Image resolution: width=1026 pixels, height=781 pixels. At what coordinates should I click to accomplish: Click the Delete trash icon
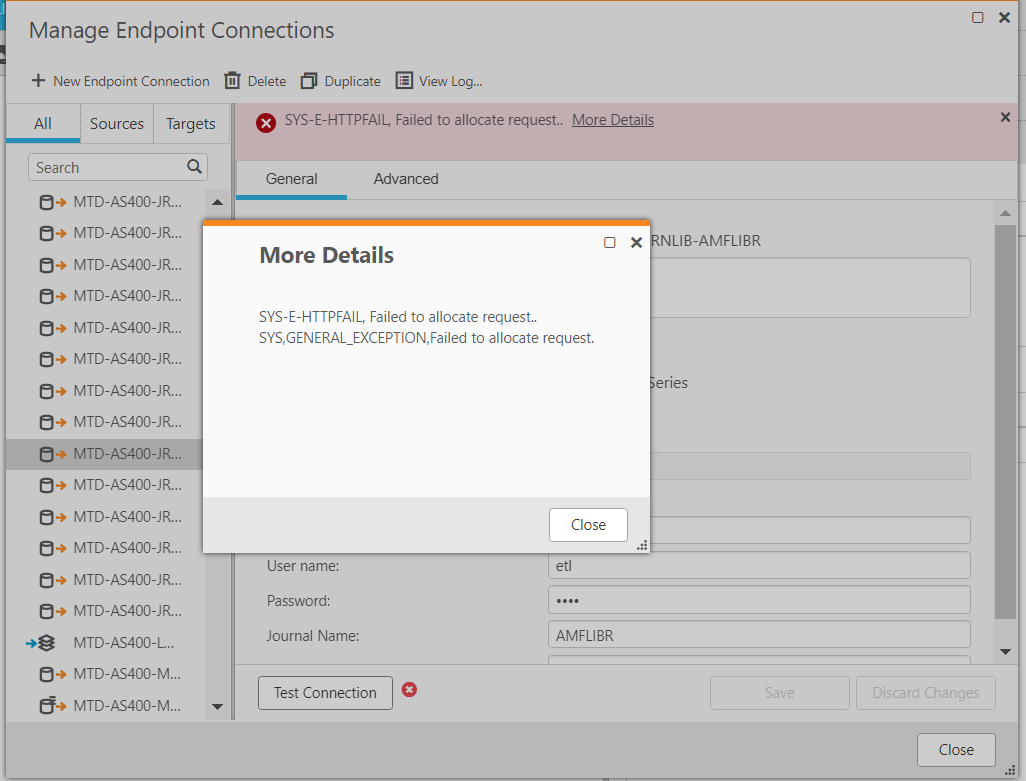[x=232, y=81]
